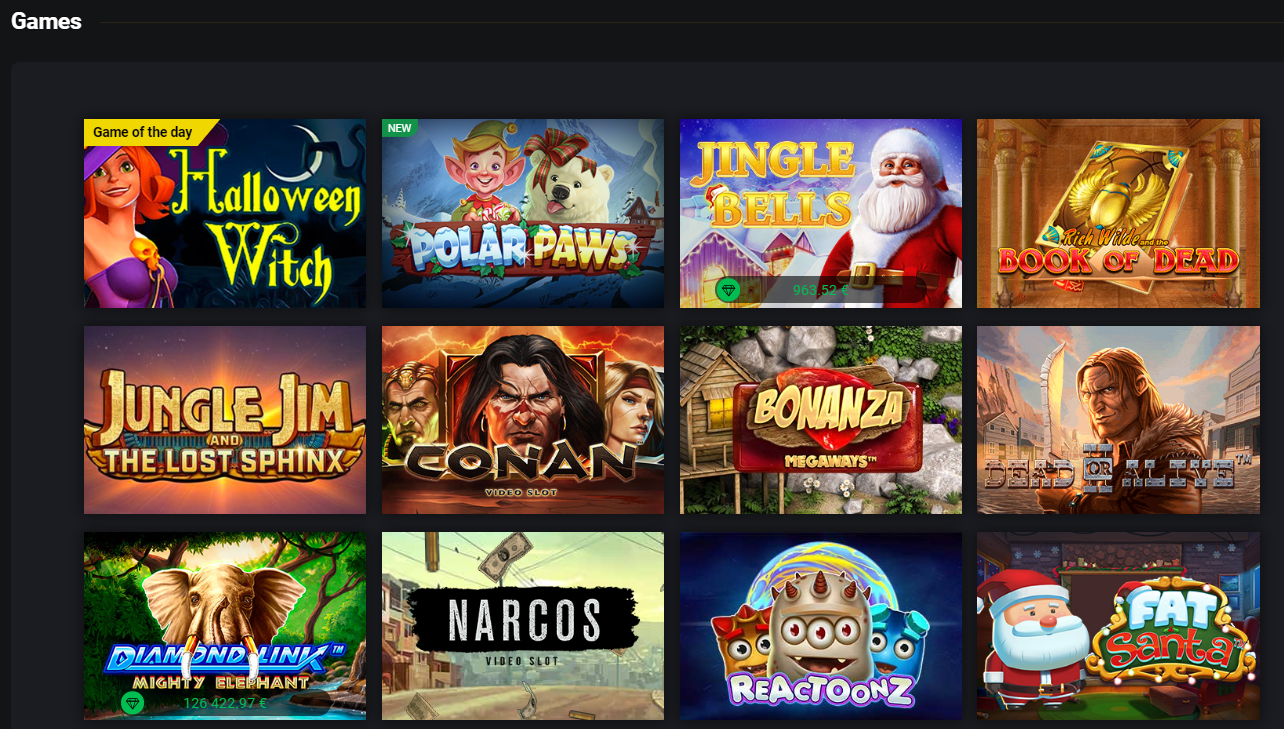Click the NEW badge on Polar Paws
This screenshot has width=1284, height=729.
[400, 128]
